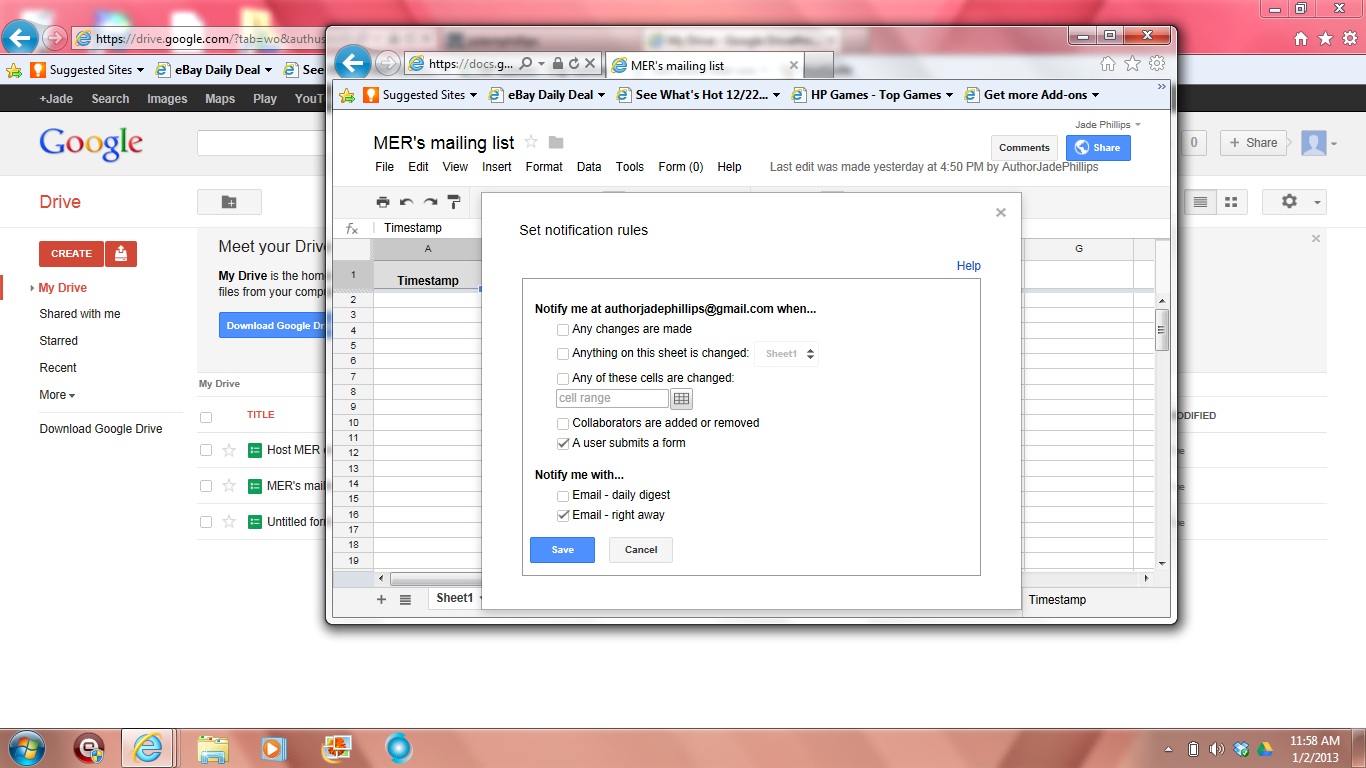This screenshot has width=1366, height=768.
Task: Click the folder icon beside document title
Action: (556, 142)
